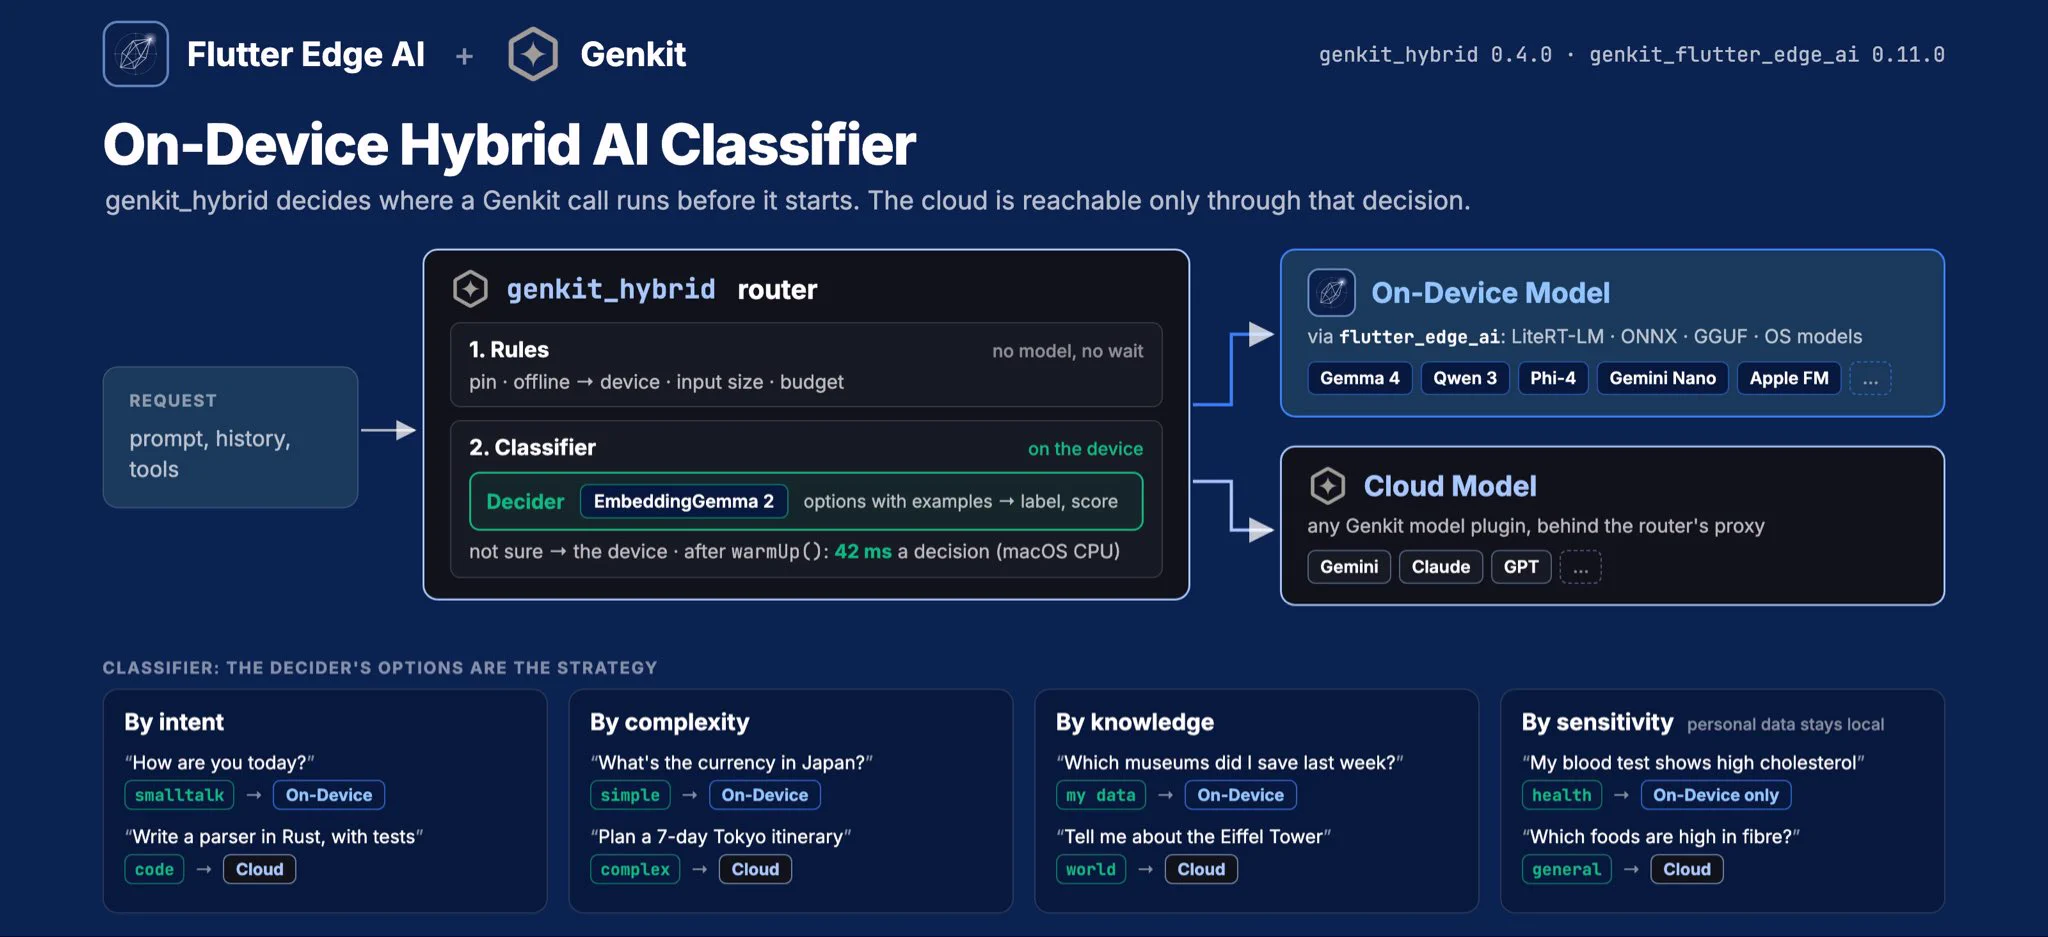Click the dashed ellipsis chip under Cloud Model
The image size is (2048, 937).
pos(1580,567)
